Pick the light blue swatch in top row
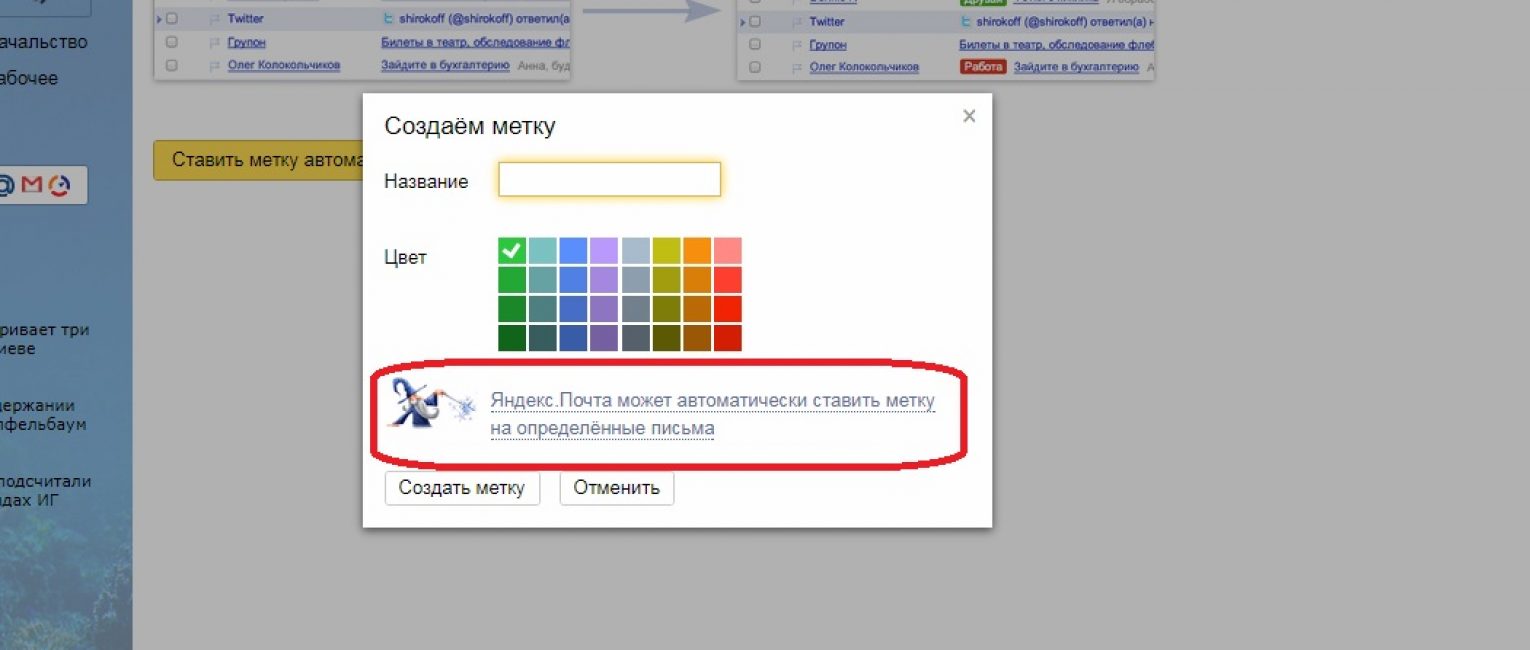The width and height of the screenshot is (1530, 650). tap(574, 251)
